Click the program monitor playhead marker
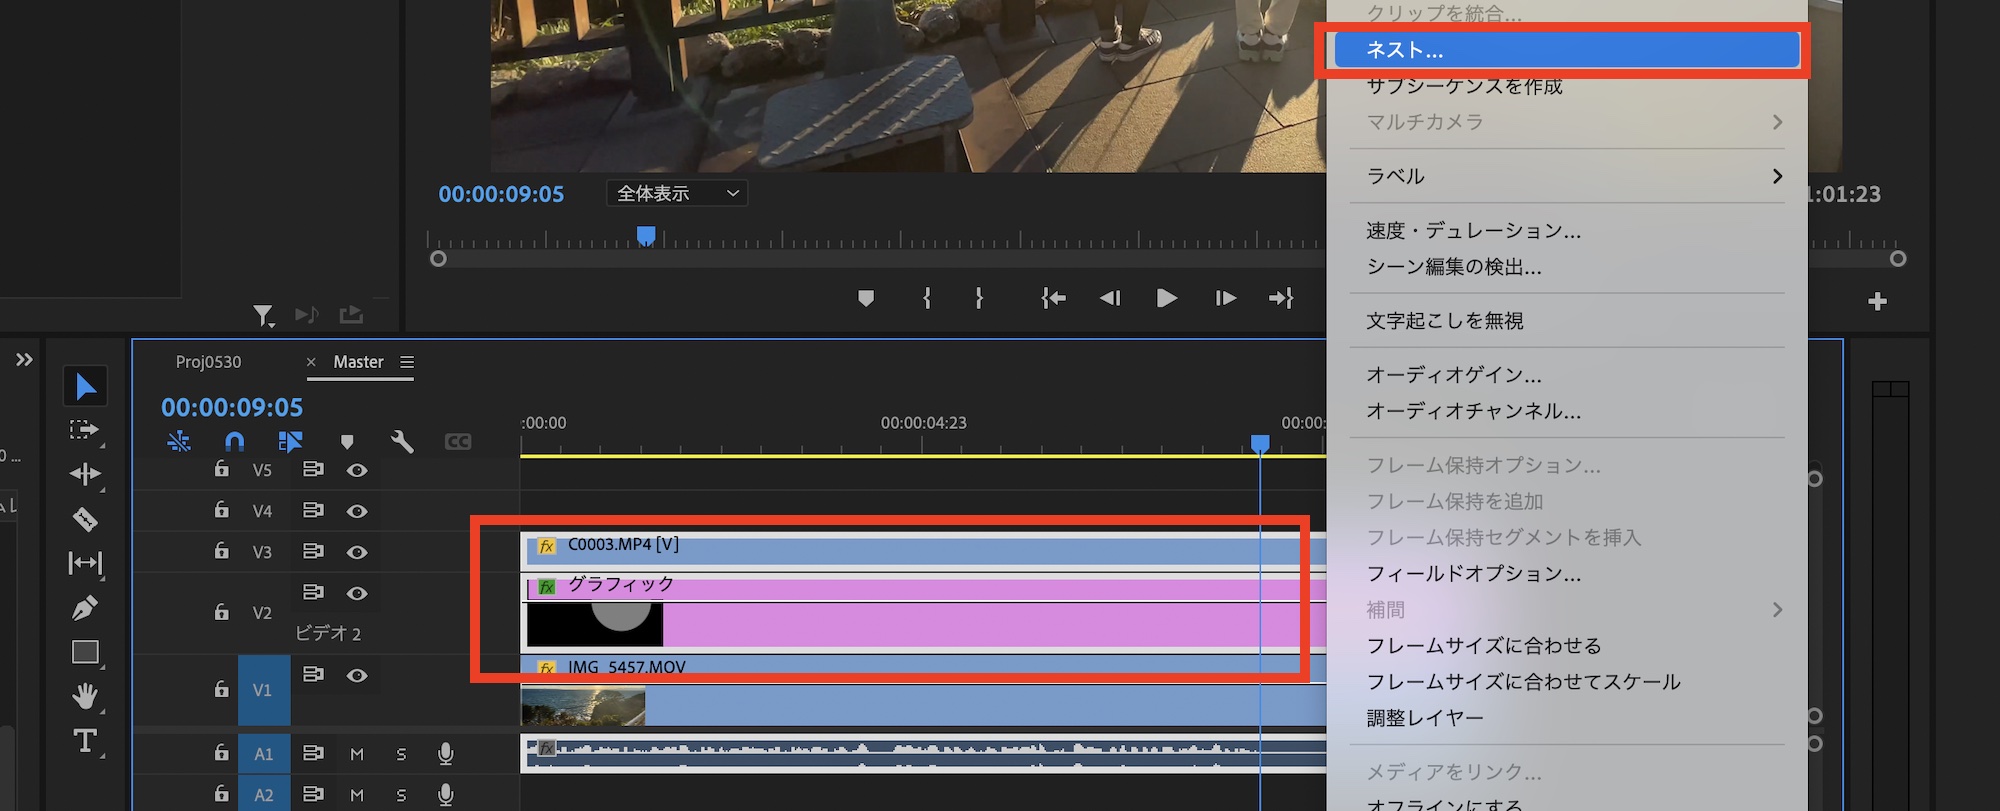 click(646, 236)
